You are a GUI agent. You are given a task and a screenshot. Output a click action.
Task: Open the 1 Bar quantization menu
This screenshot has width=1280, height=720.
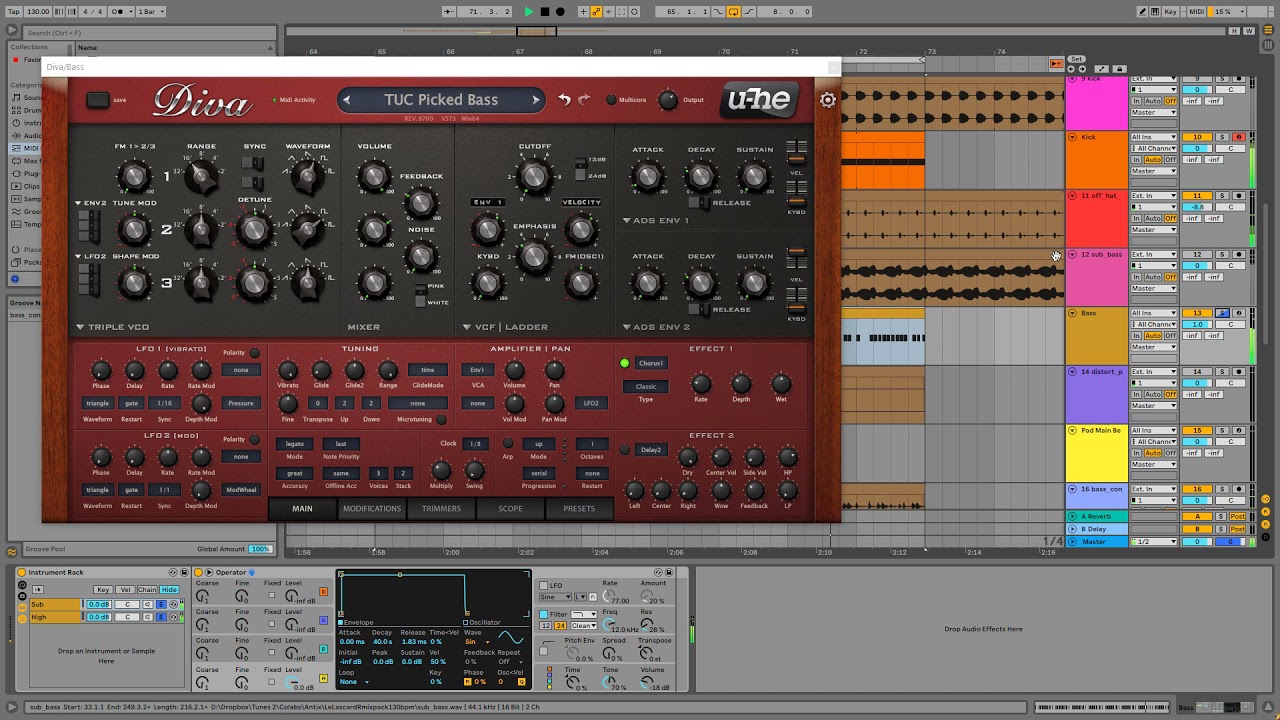(150, 12)
